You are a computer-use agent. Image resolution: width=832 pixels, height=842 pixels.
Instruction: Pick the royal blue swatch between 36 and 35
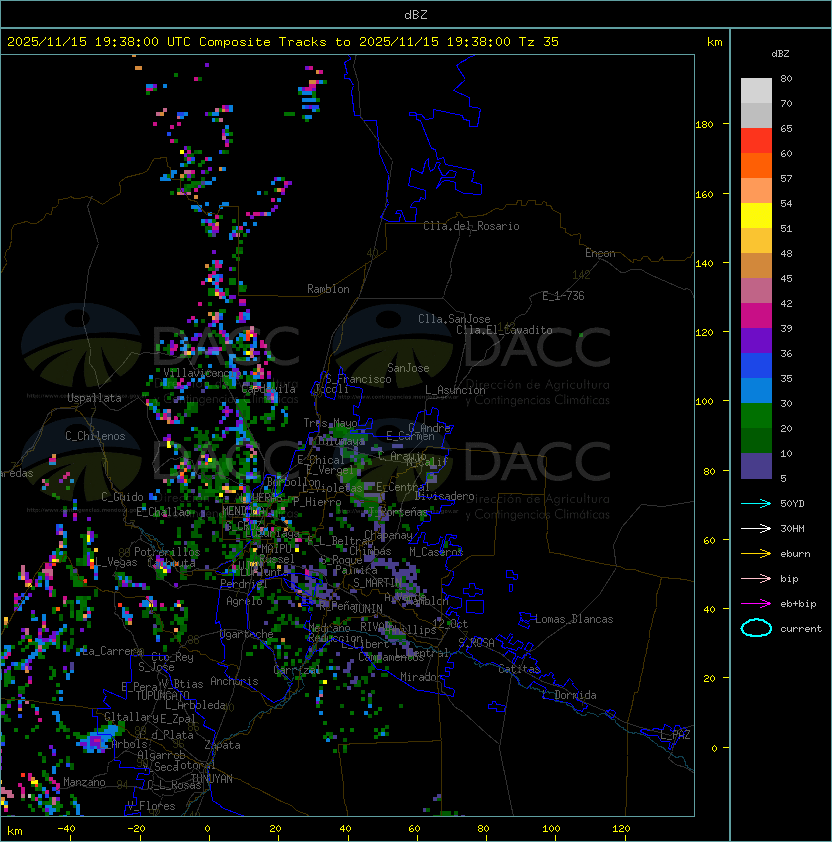(x=756, y=366)
